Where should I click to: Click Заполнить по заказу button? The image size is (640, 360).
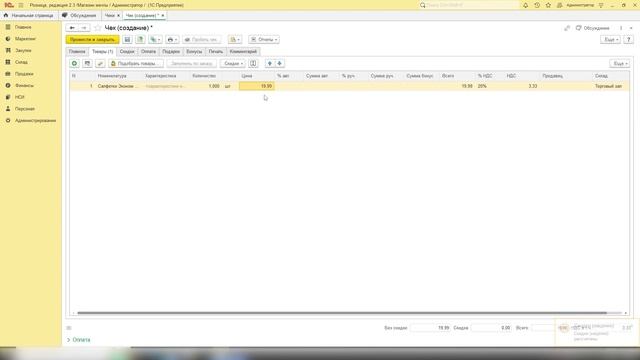coord(192,64)
